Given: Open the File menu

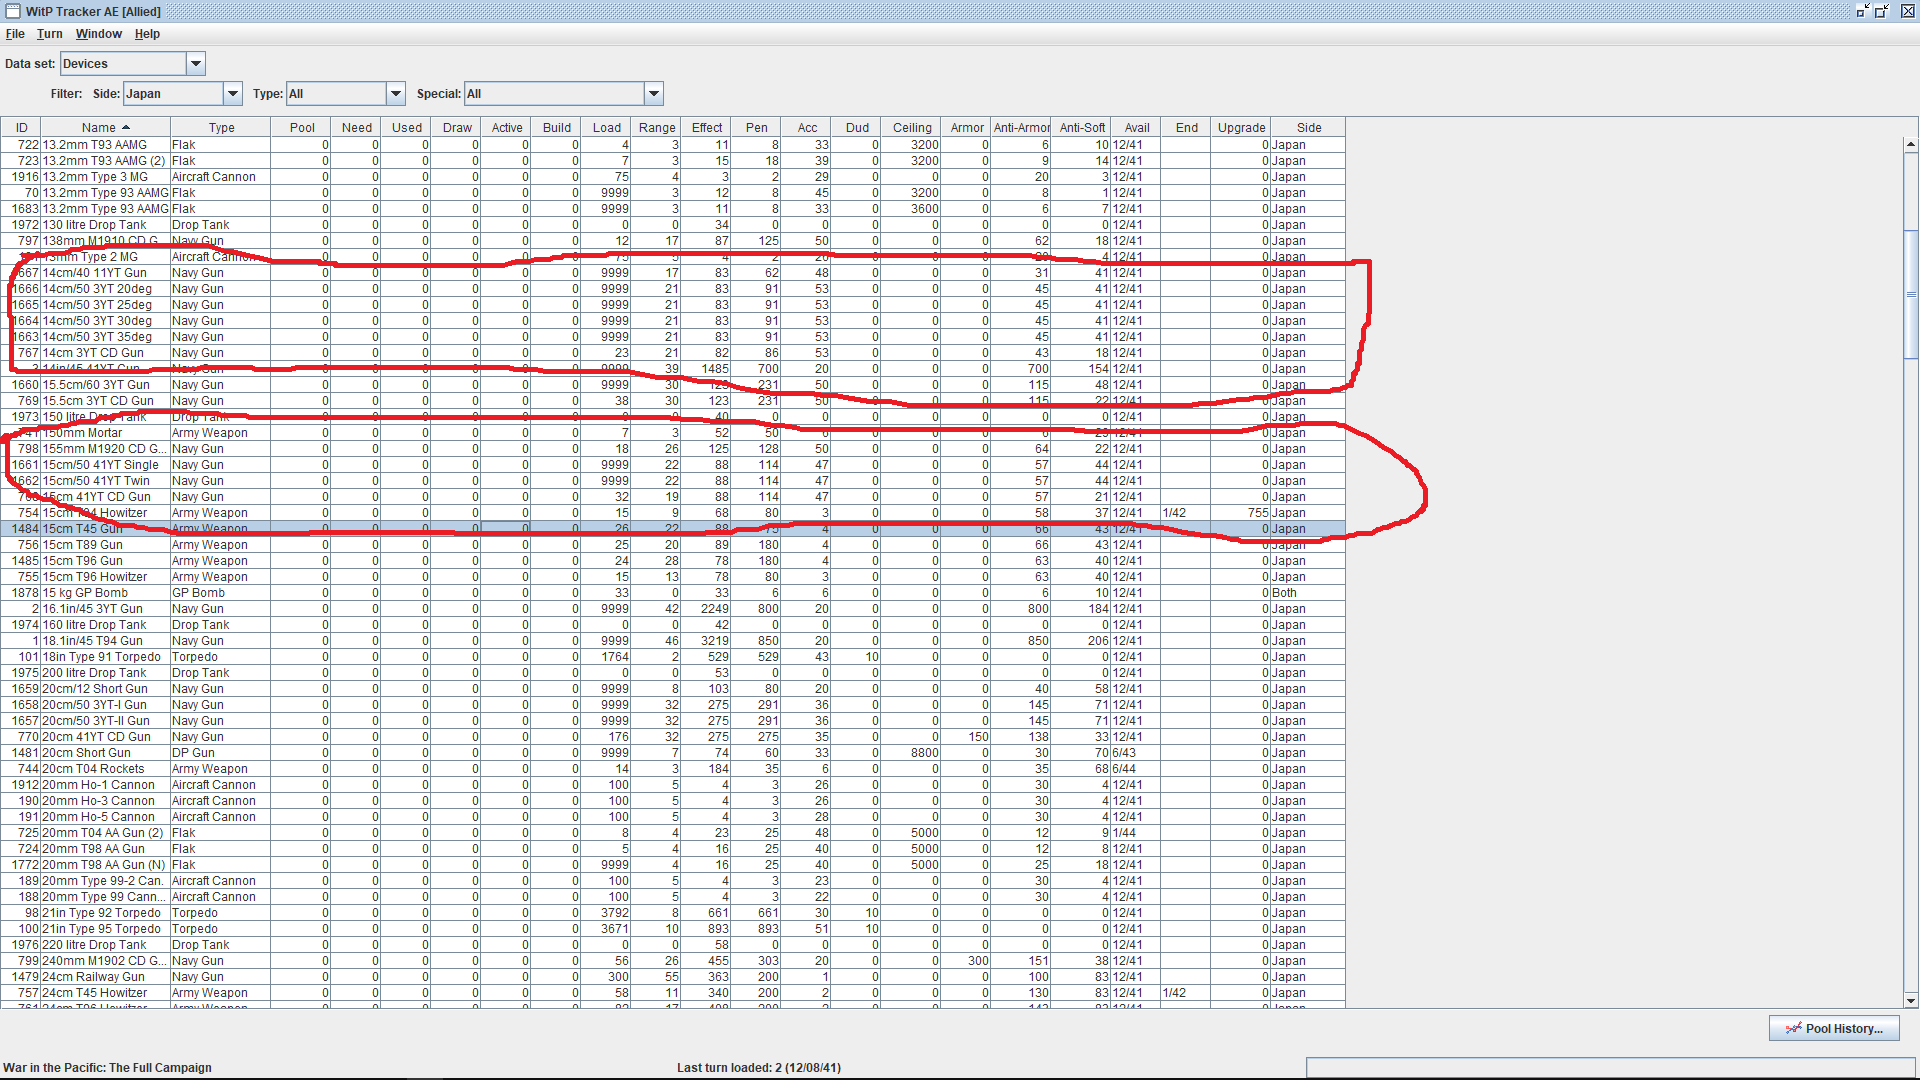Looking at the screenshot, I should pos(15,34).
